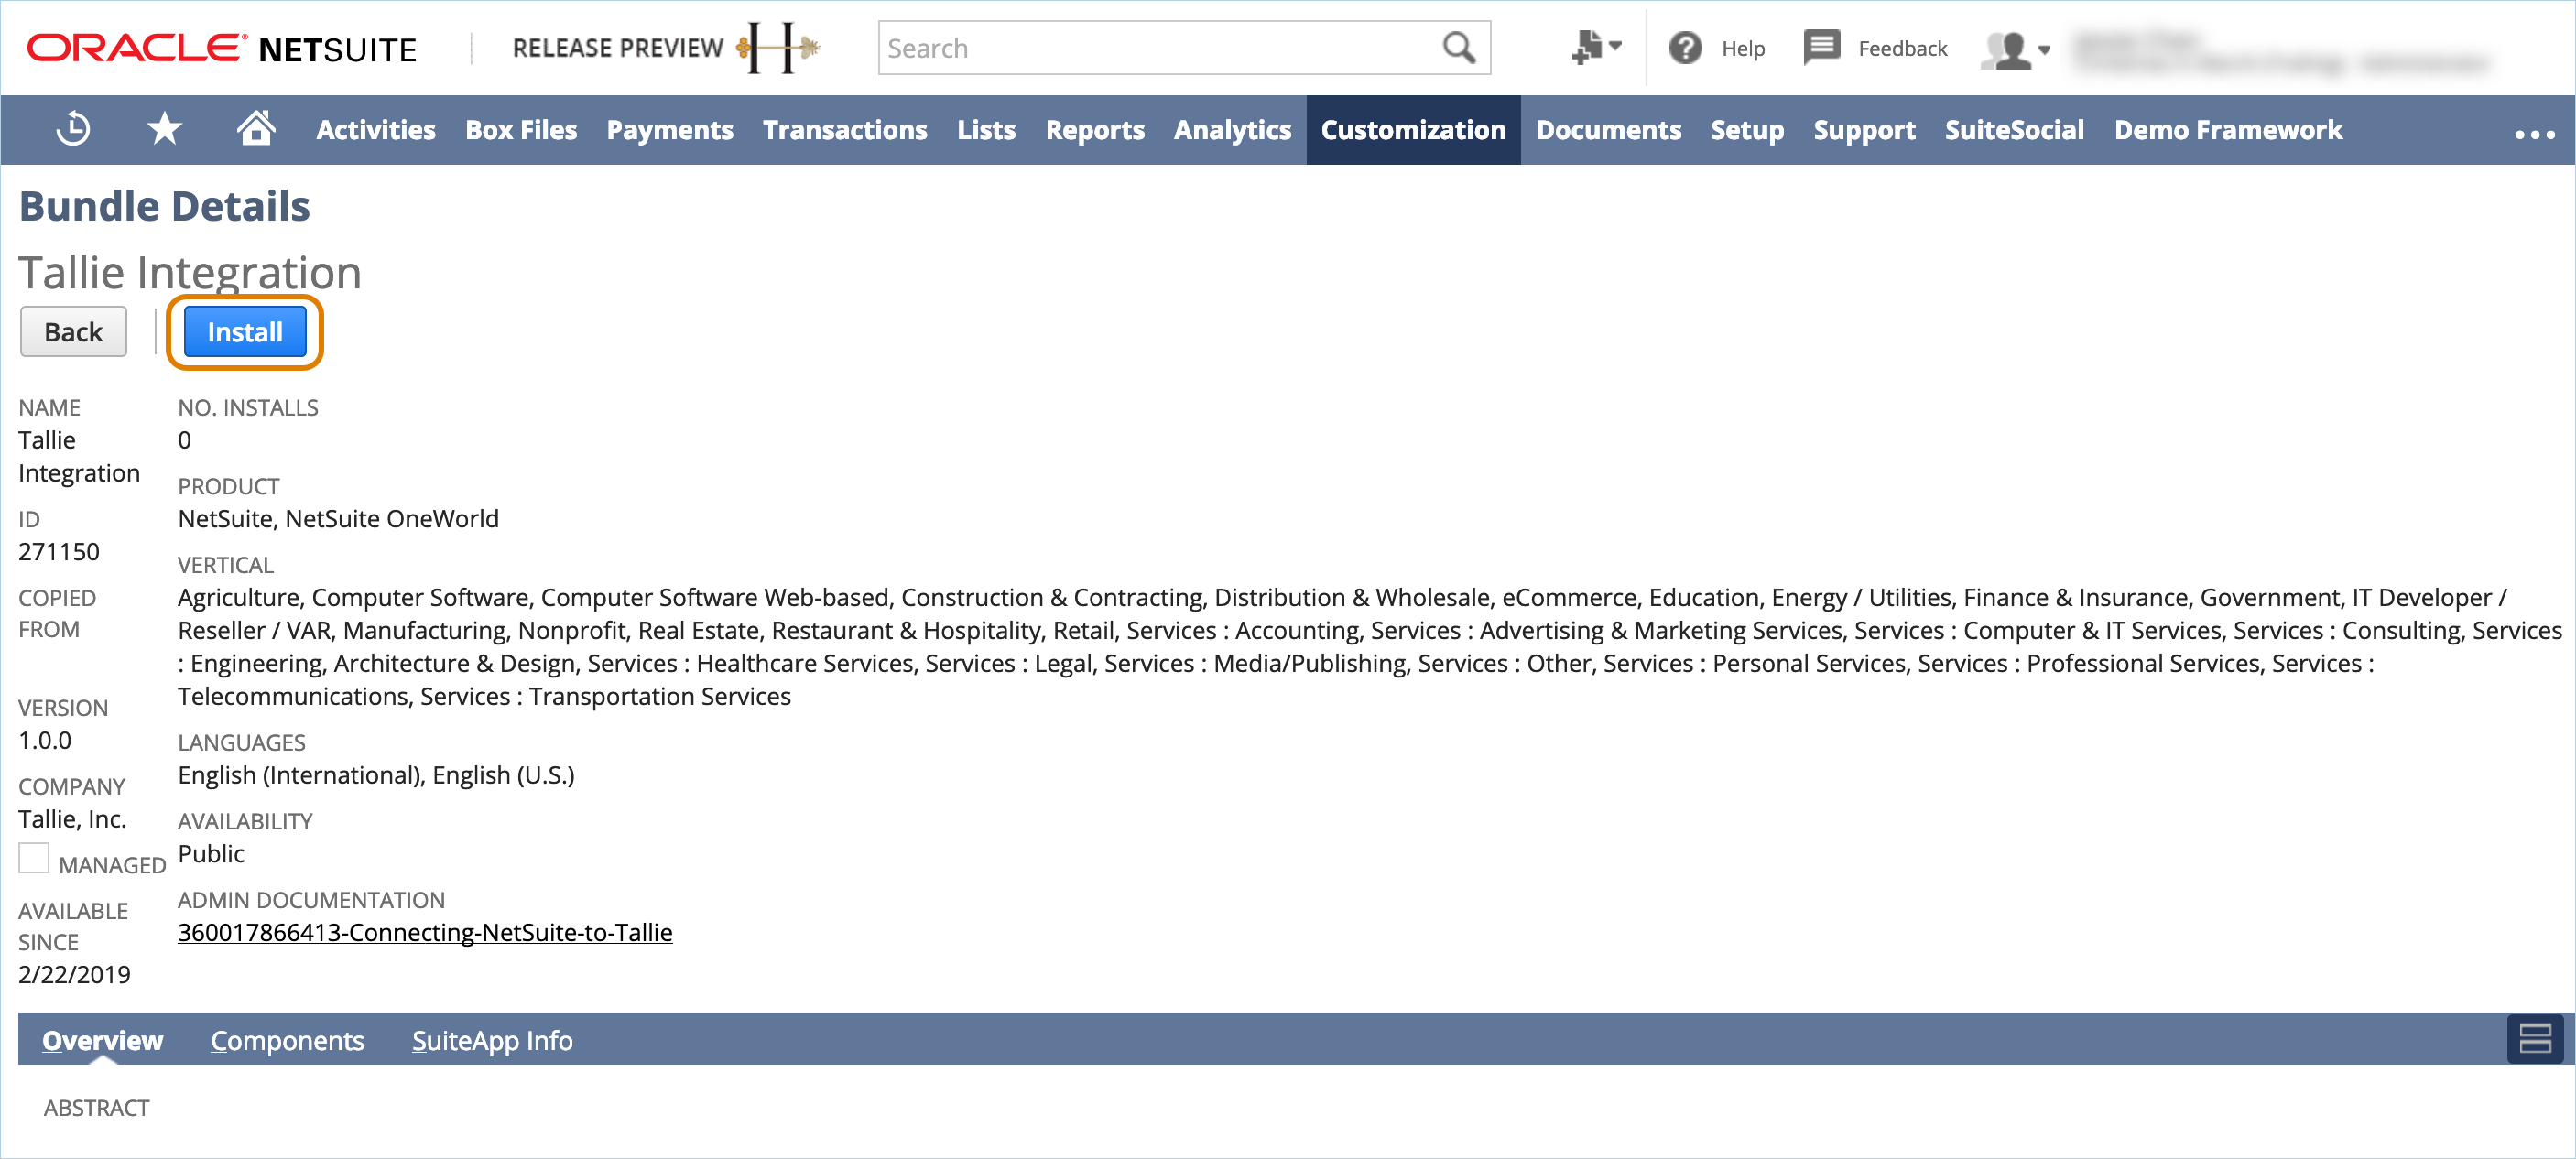2576x1159 pixels.
Task: Click the Back button
Action: [x=73, y=332]
